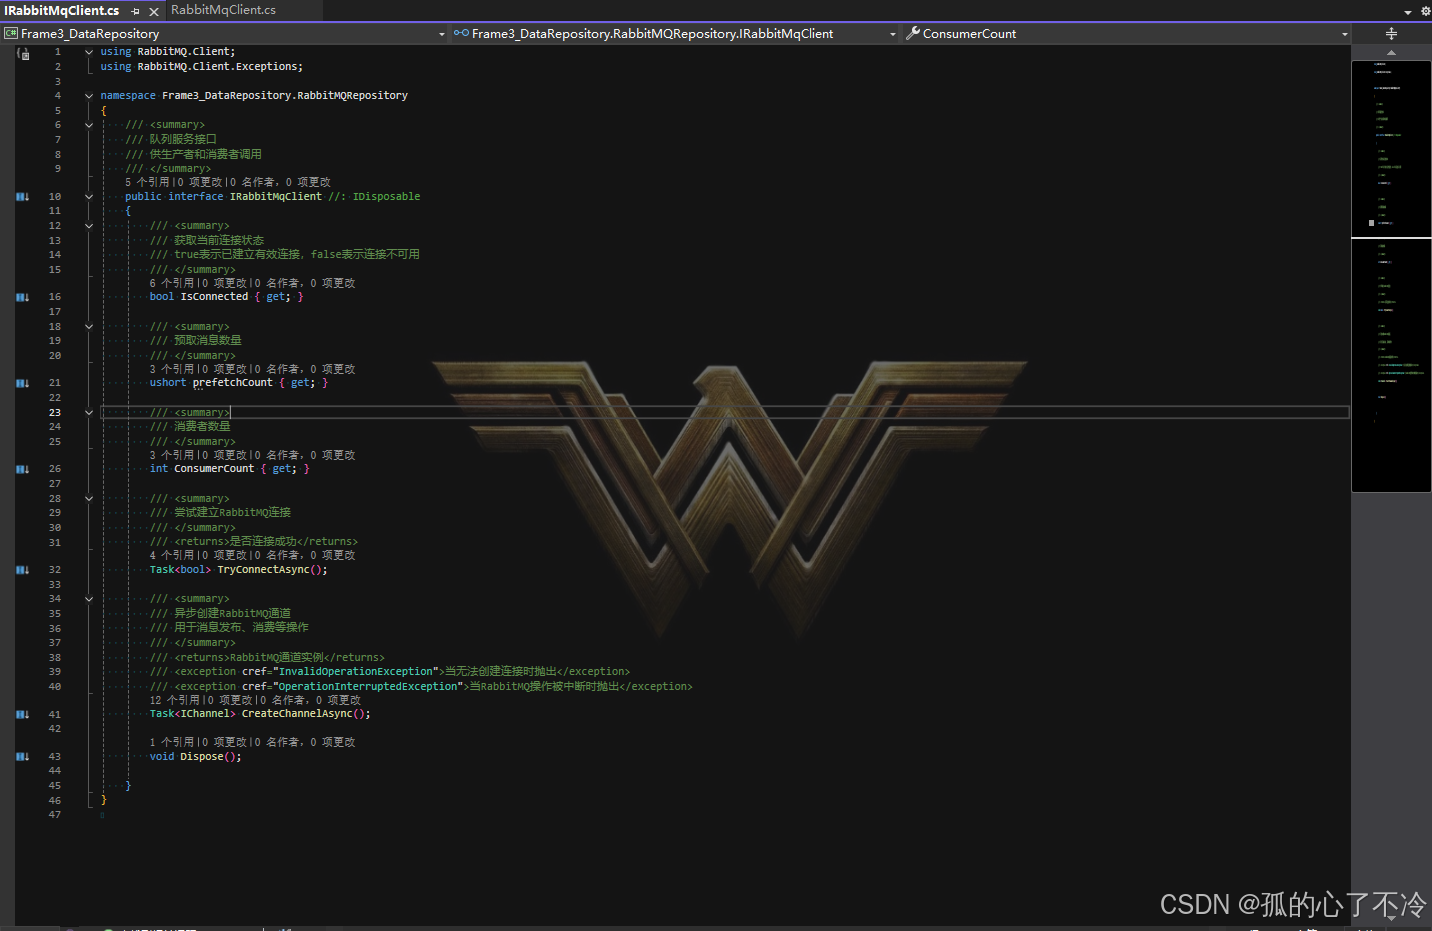Close the IRabbitMqClient.cs tab with its X
1432x931 pixels.
pyautogui.click(x=153, y=11)
